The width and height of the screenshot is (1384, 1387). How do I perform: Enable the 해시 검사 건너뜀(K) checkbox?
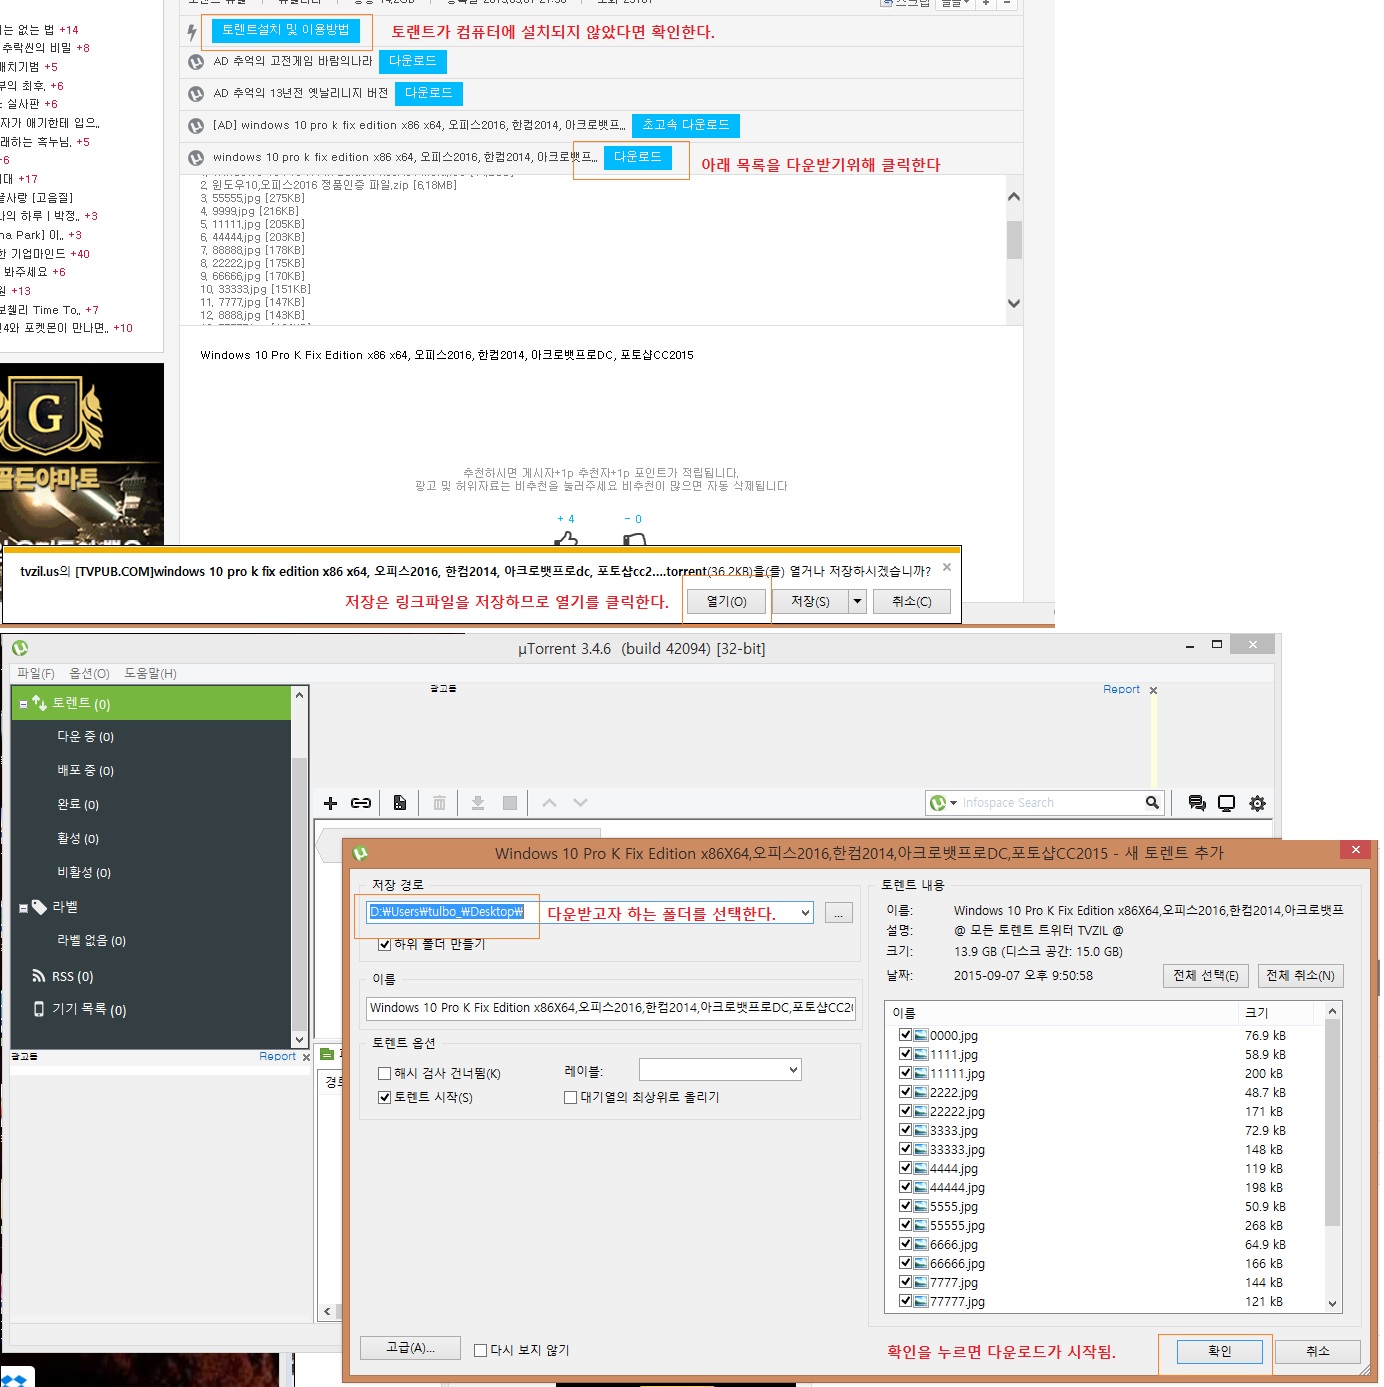tap(384, 1073)
